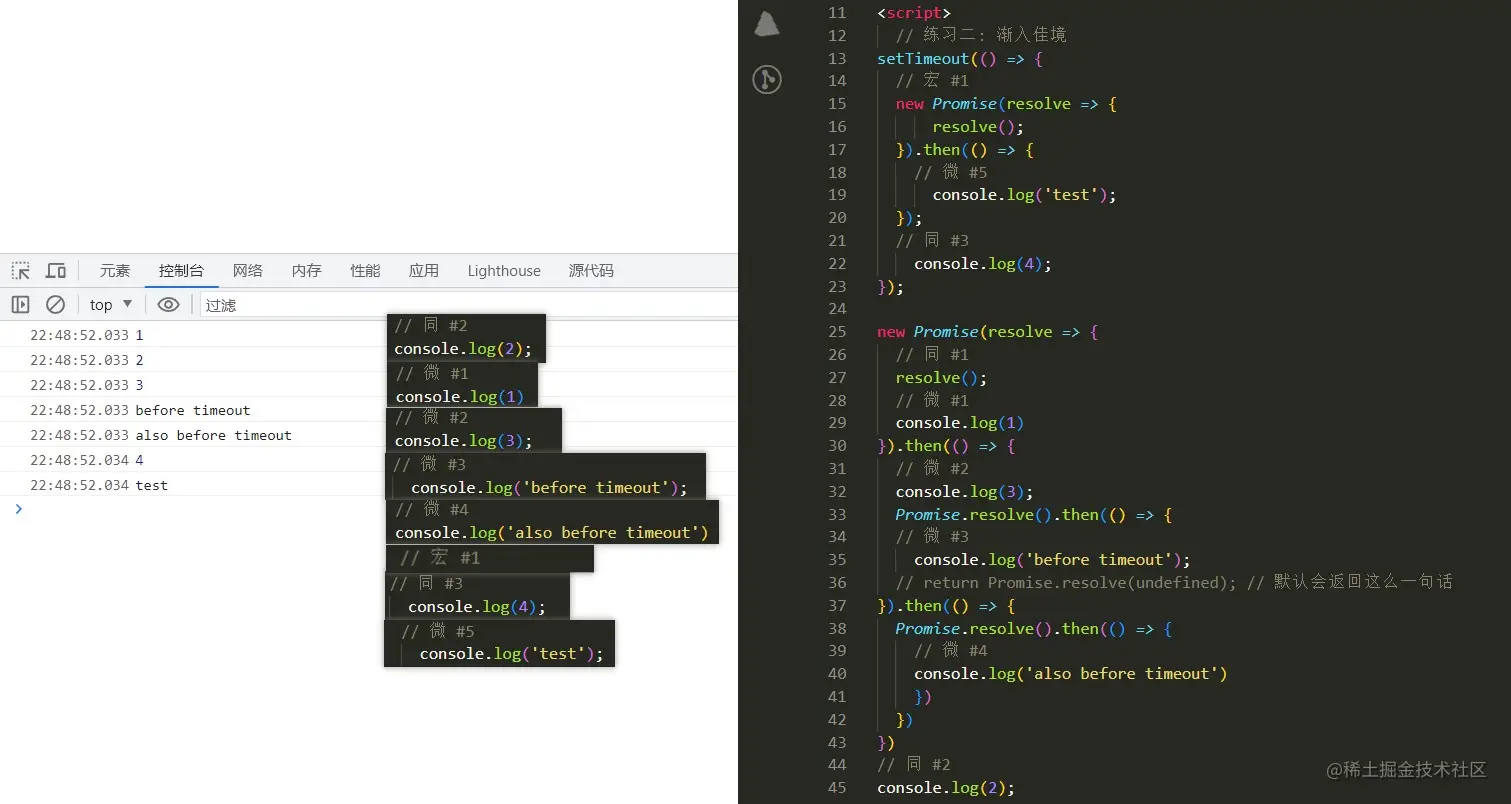Clear the console with the circle-slash icon

tap(56, 305)
